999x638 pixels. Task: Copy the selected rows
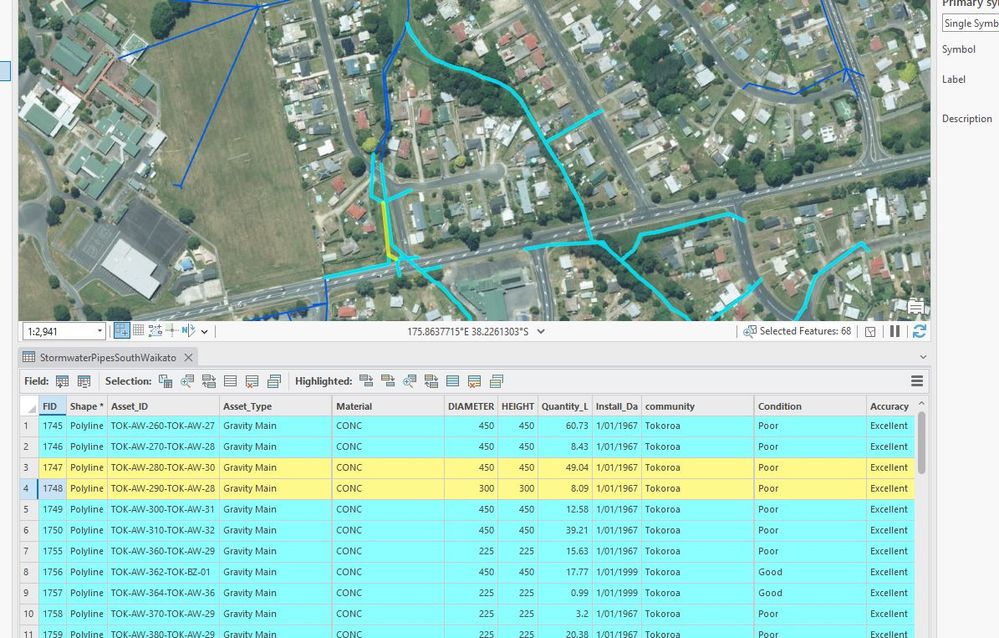(x=274, y=381)
